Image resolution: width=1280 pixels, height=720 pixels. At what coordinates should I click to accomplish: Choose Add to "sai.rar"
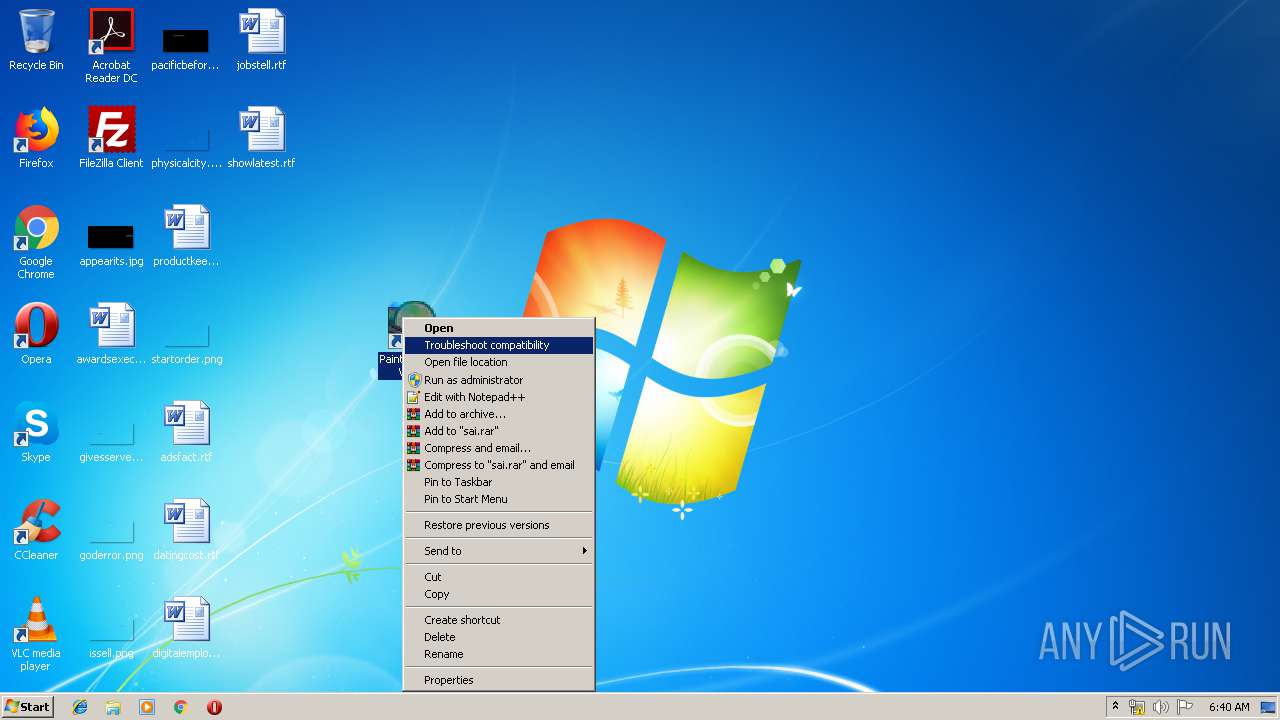coord(498,431)
